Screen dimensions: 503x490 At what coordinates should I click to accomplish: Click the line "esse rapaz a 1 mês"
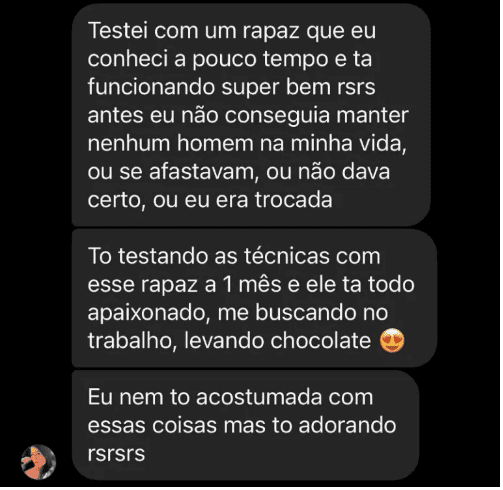tap(252, 286)
